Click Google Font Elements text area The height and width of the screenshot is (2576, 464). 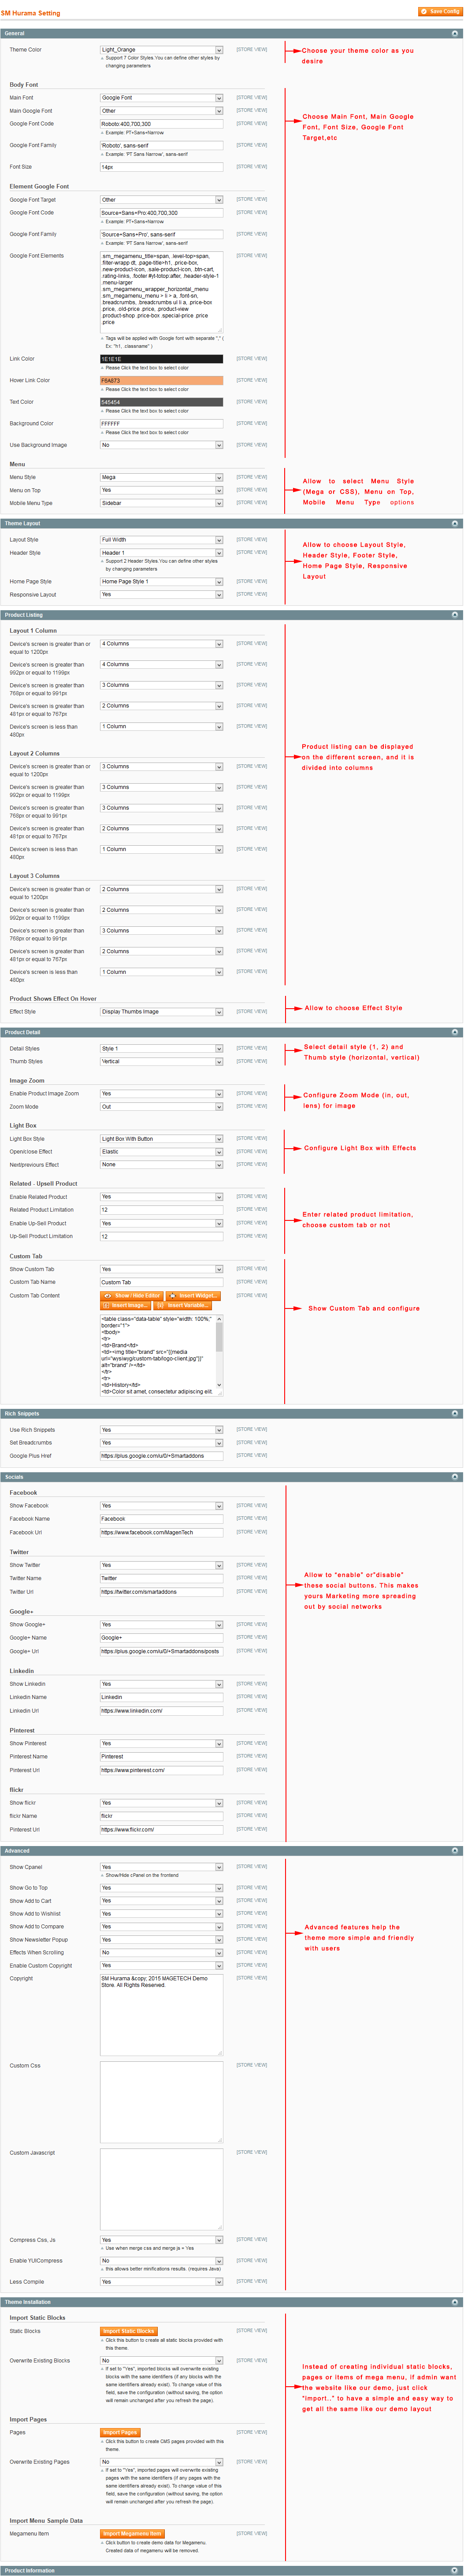tap(161, 292)
